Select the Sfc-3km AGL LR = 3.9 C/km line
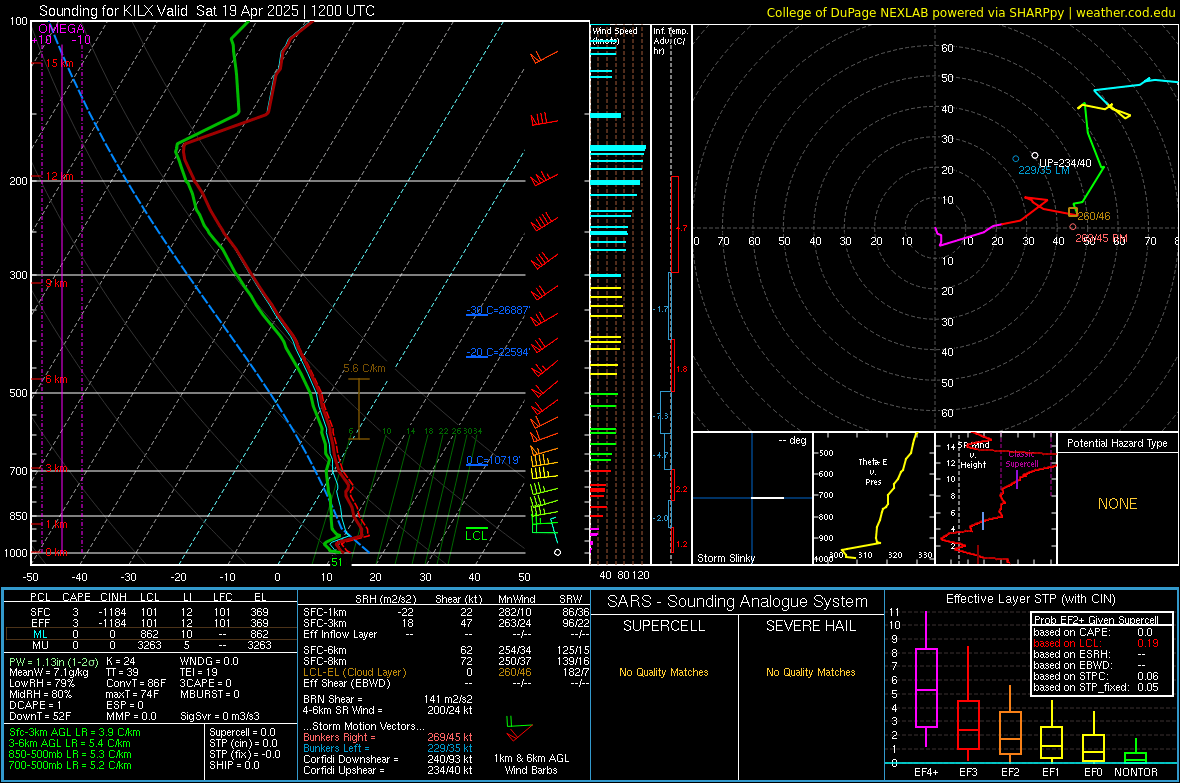Viewport: 1180px width, 783px height. 75,732
